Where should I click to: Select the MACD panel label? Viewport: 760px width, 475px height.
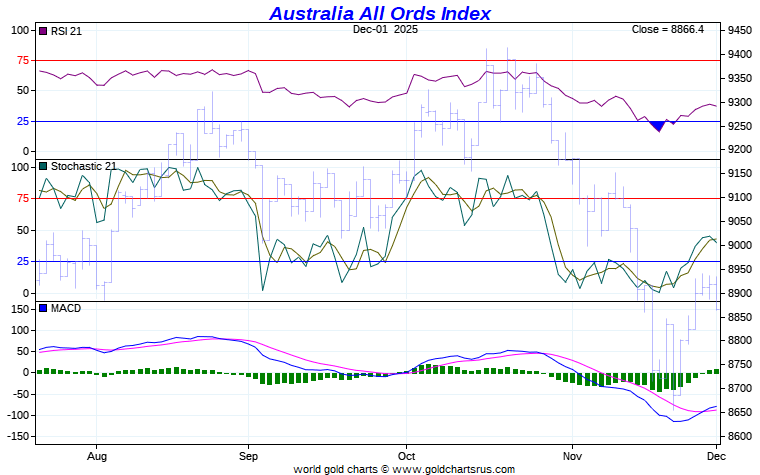point(65,308)
